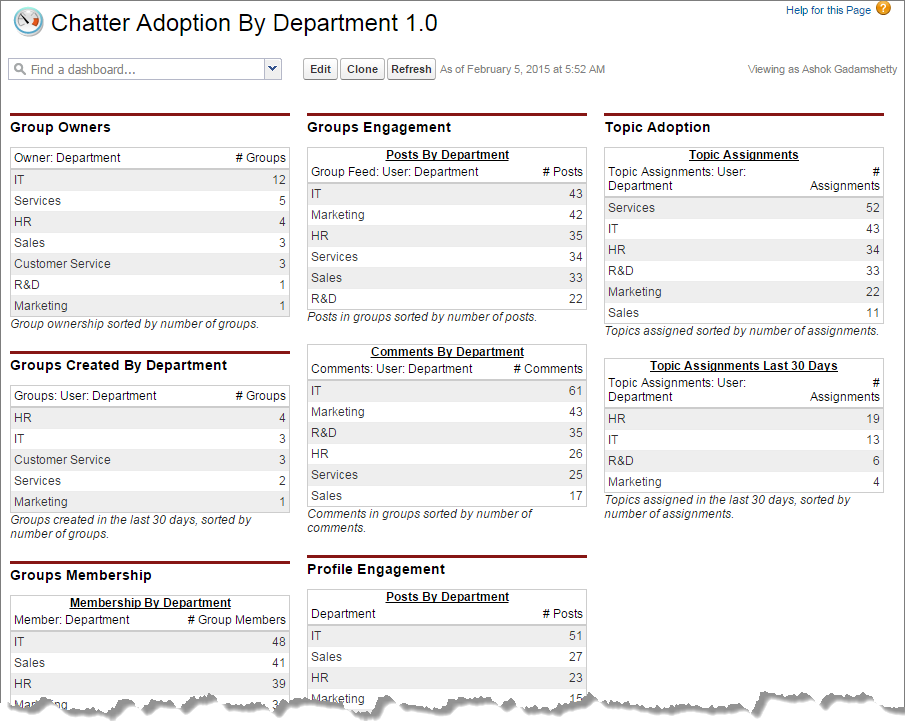The height and width of the screenshot is (721, 905).
Task: Click the "Groups Created By Department" heading
Action: point(119,365)
